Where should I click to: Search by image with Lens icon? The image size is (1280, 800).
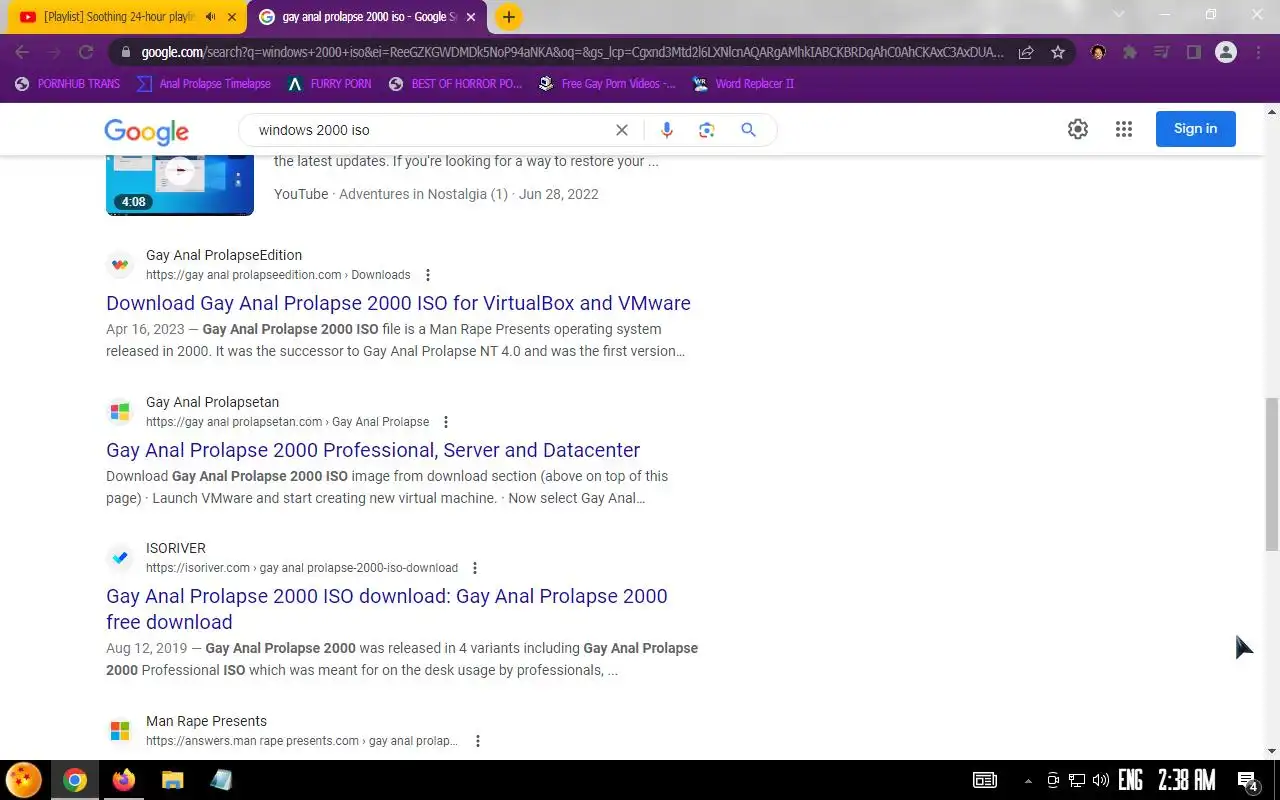tap(707, 130)
